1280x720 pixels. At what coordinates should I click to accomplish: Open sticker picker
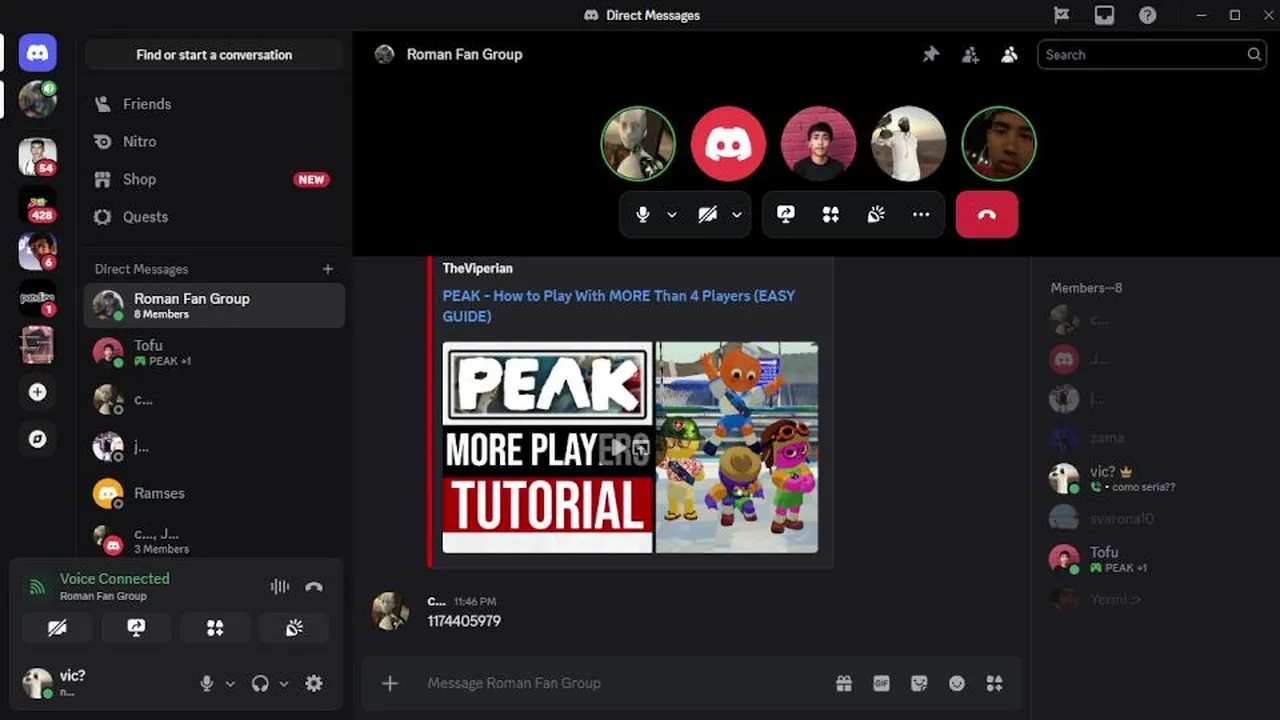(x=919, y=683)
